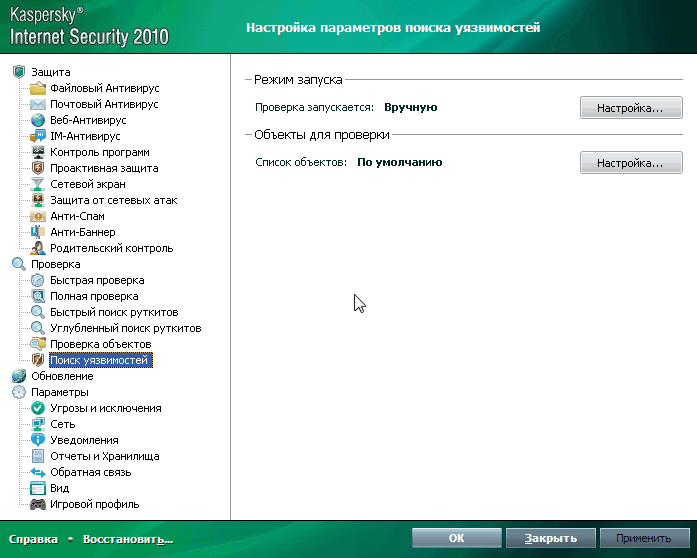Select Полная проверка item
697x558 pixels.
[x=94, y=296]
